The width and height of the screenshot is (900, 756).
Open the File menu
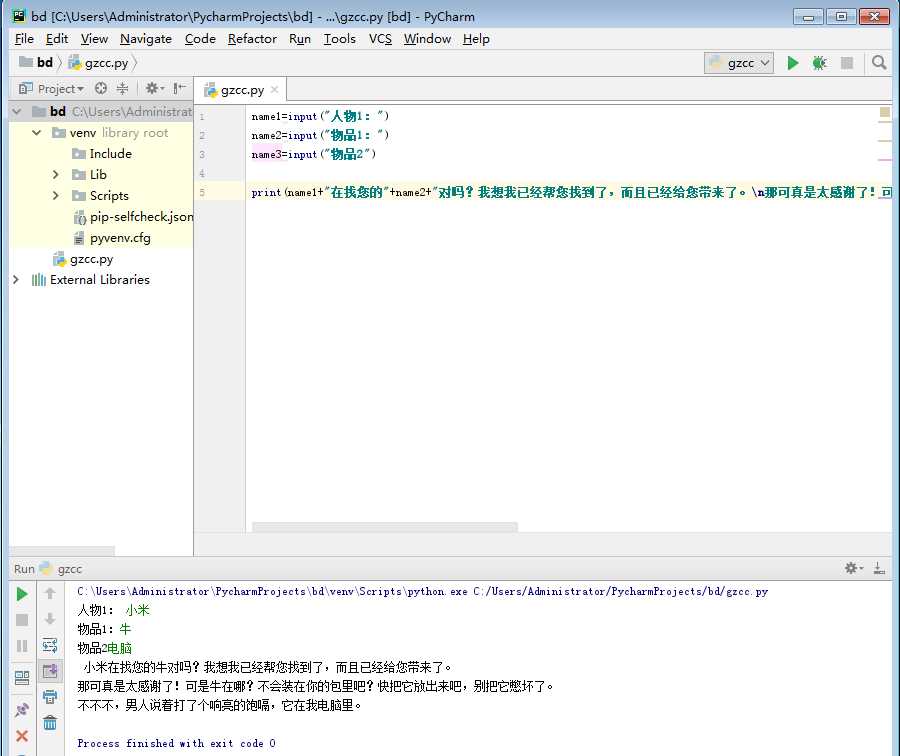[24, 39]
